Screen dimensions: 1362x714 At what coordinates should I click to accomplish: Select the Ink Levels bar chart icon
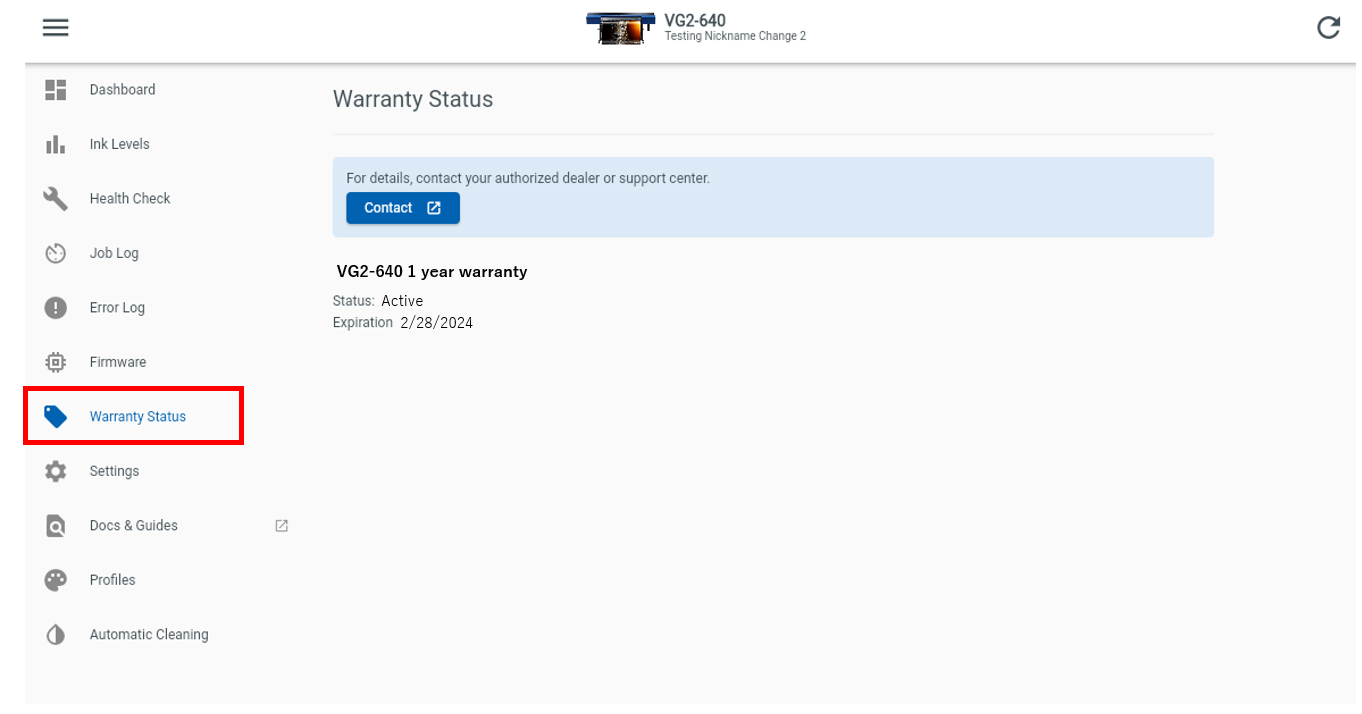click(x=55, y=143)
